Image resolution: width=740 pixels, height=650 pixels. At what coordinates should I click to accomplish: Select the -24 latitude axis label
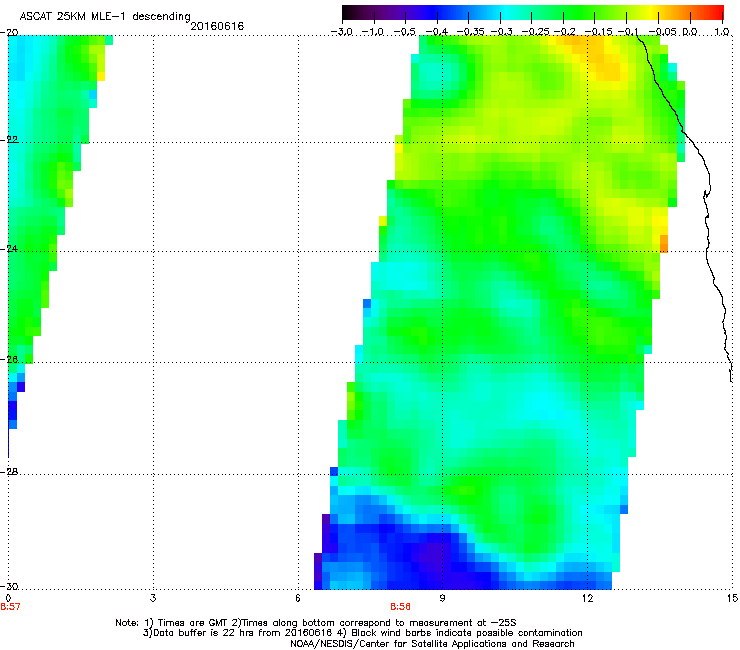[x=9, y=249]
